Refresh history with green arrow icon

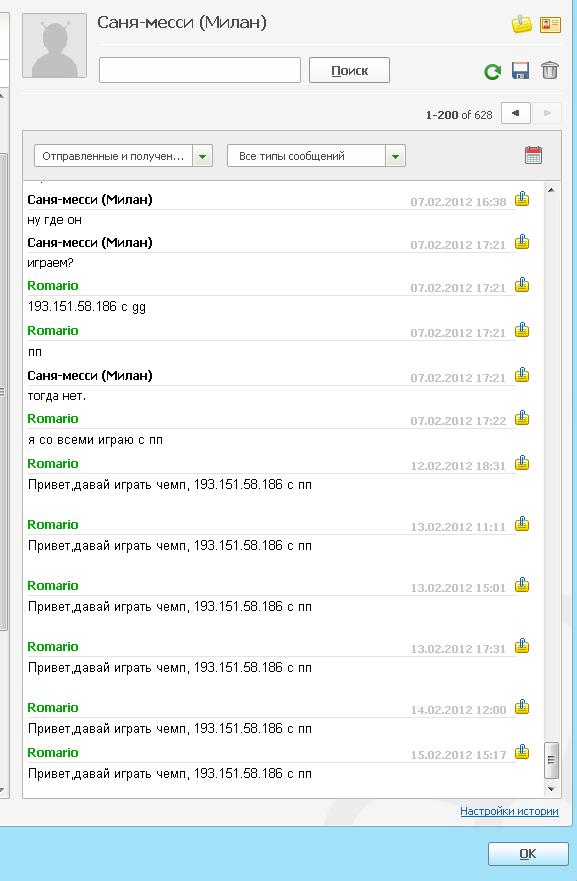click(x=493, y=71)
